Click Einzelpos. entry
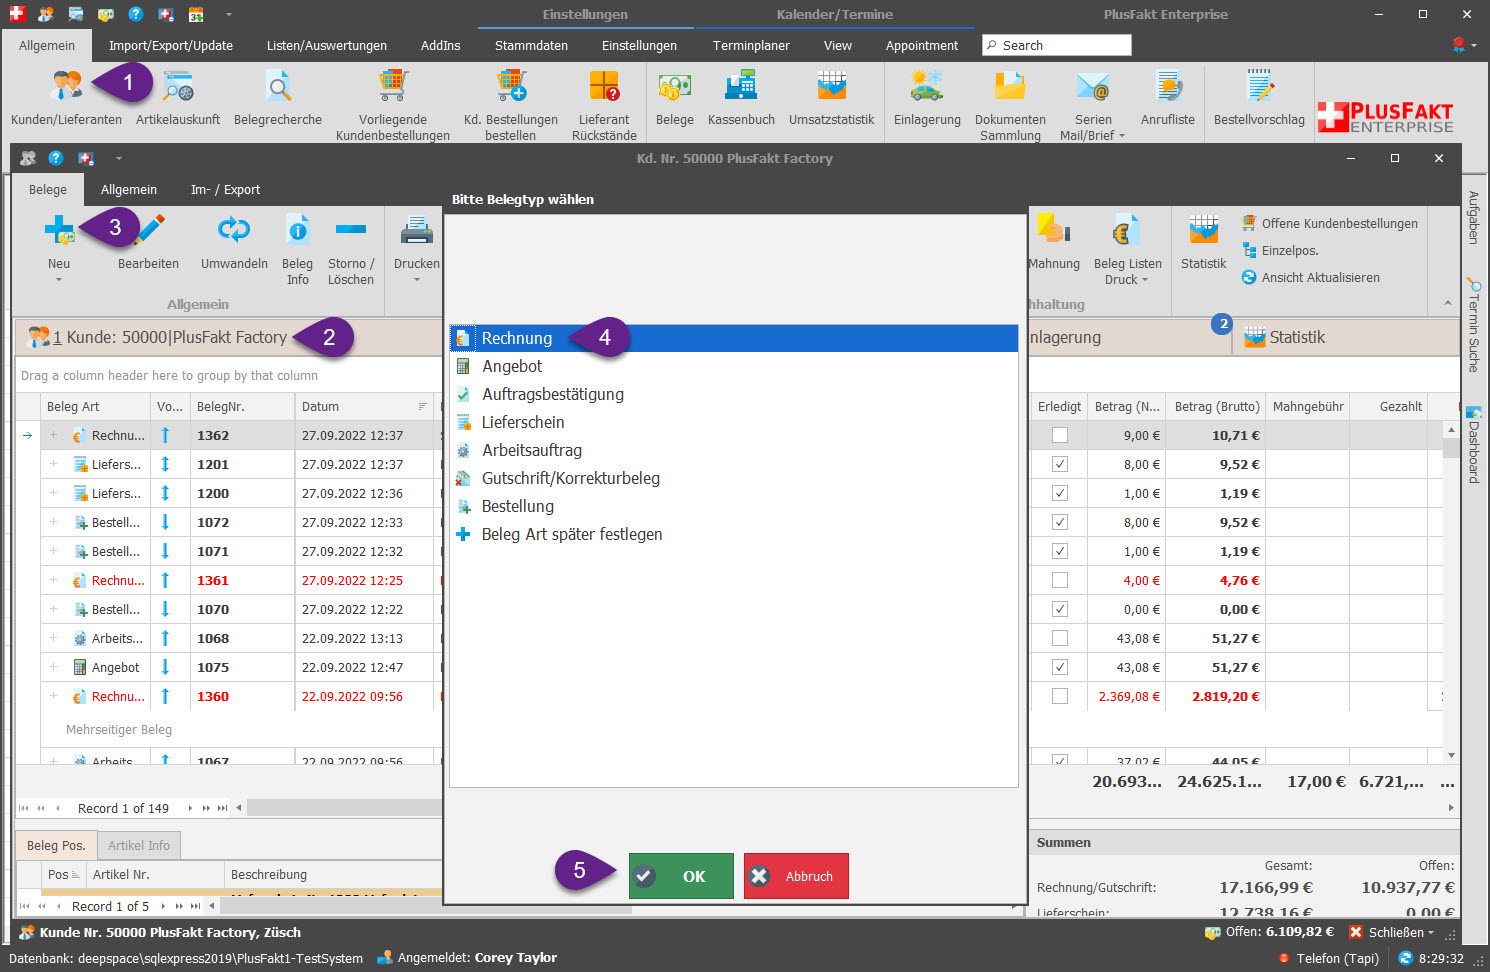 (1280, 250)
